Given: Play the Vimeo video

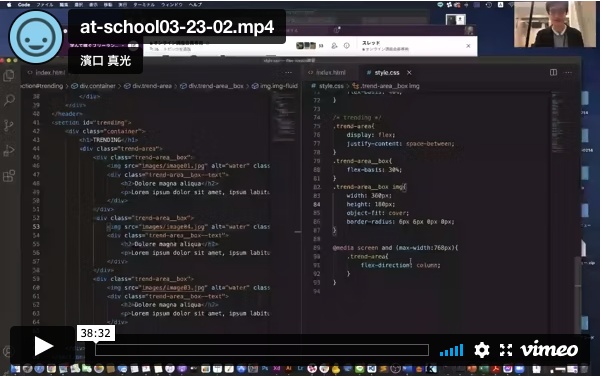Looking at the screenshot, I should [43, 346].
